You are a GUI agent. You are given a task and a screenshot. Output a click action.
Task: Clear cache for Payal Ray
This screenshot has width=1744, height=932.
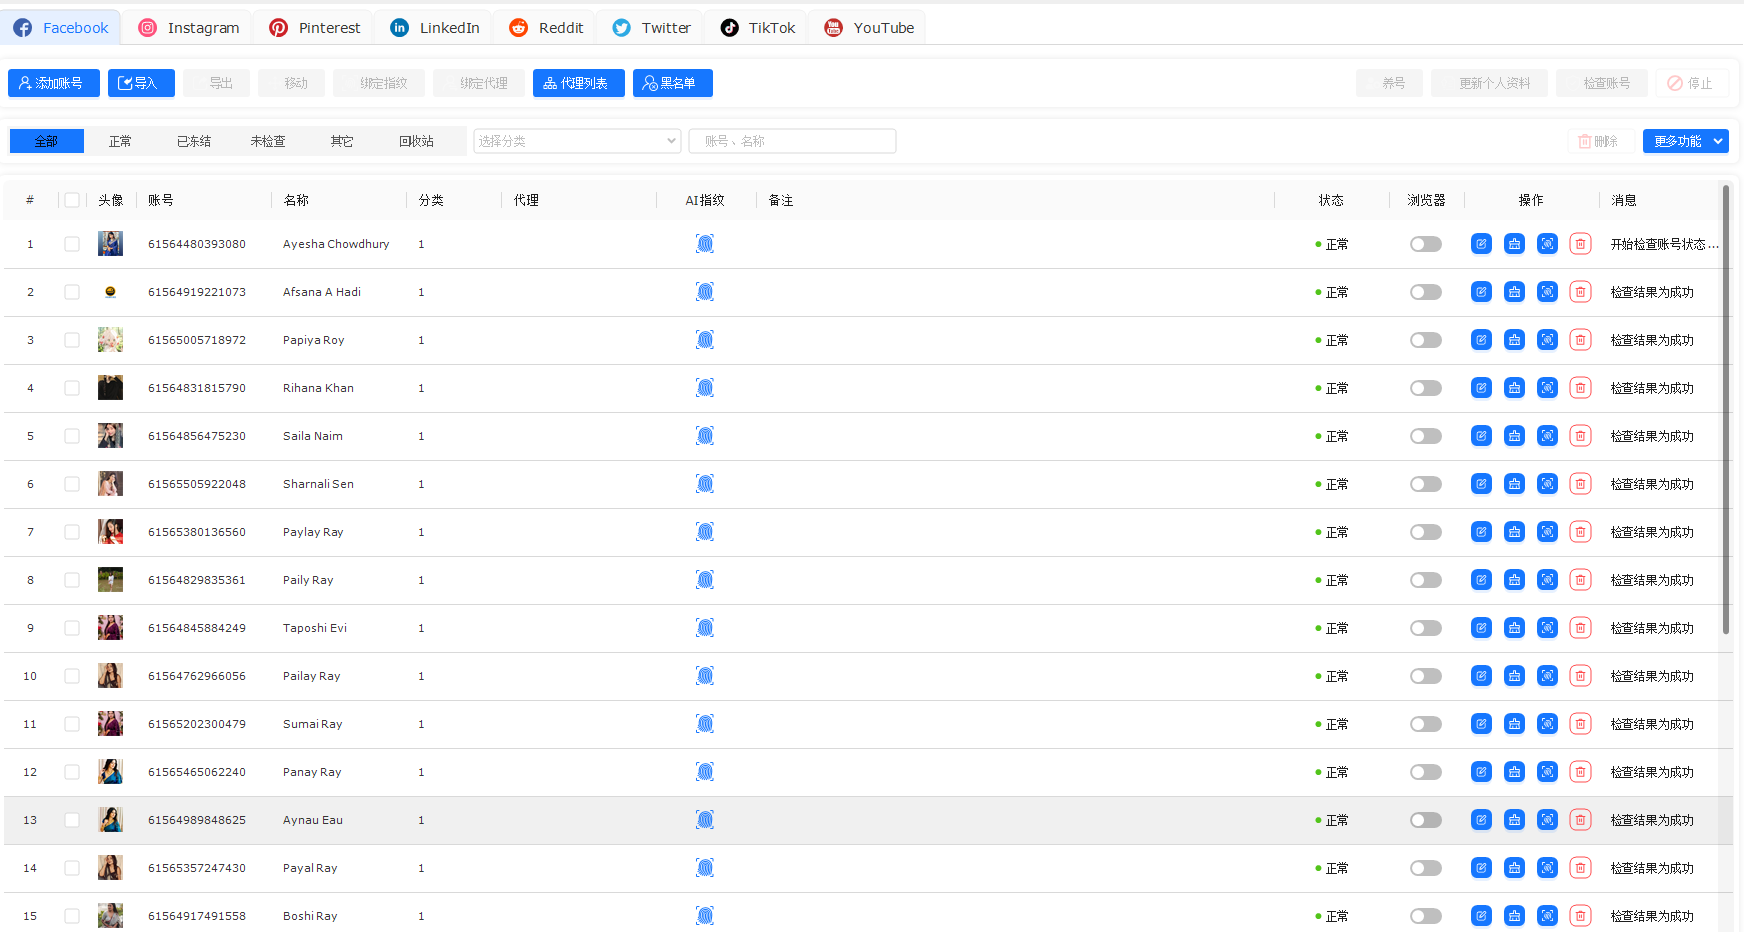(x=1514, y=868)
